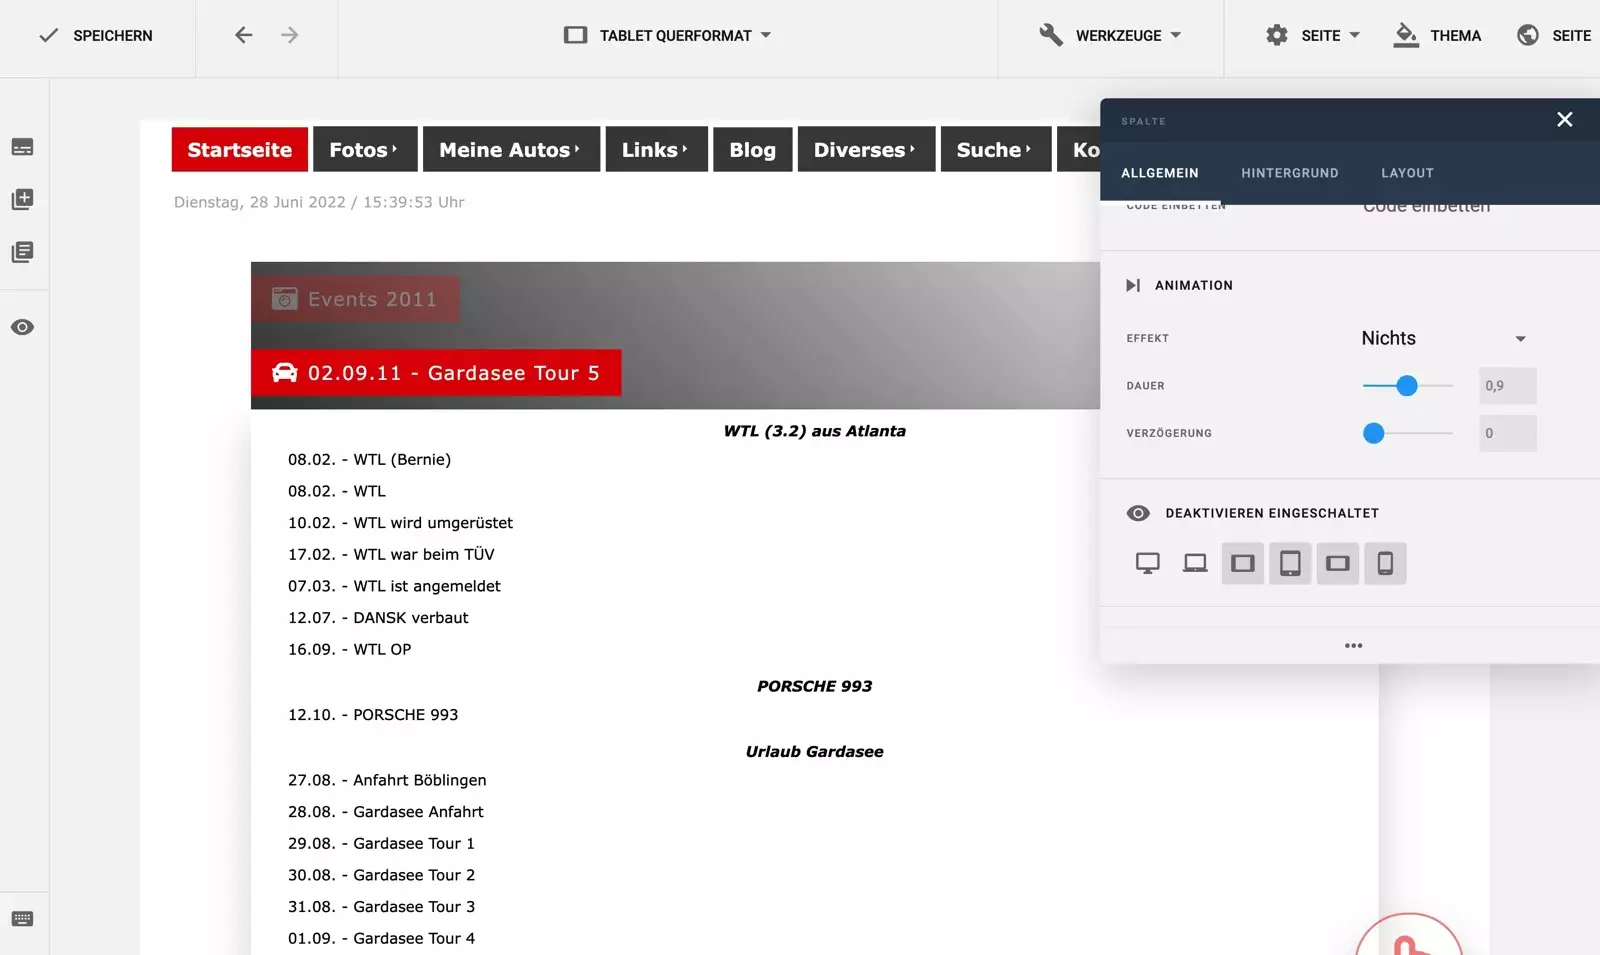This screenshot has width=1600, height=955.
Task: Click the Speichern save button
Action: click(x=96, y=35)
